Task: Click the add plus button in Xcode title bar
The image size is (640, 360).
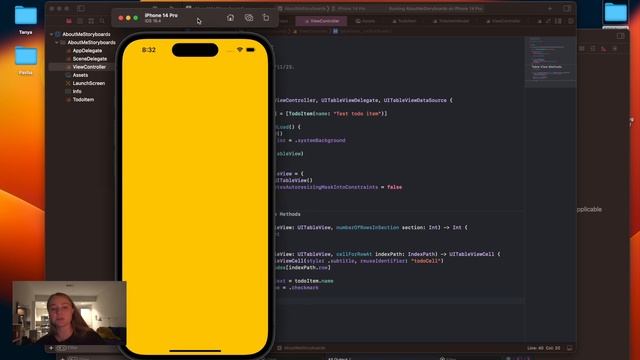Action: point(550,8)
